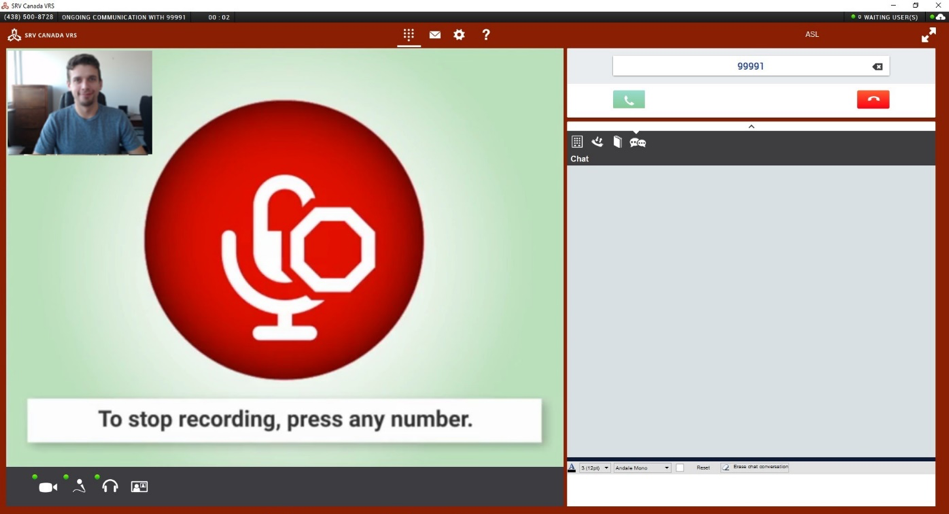Hang up with the red call button
The height and width of the screenshot is (514, 949).
873,99
